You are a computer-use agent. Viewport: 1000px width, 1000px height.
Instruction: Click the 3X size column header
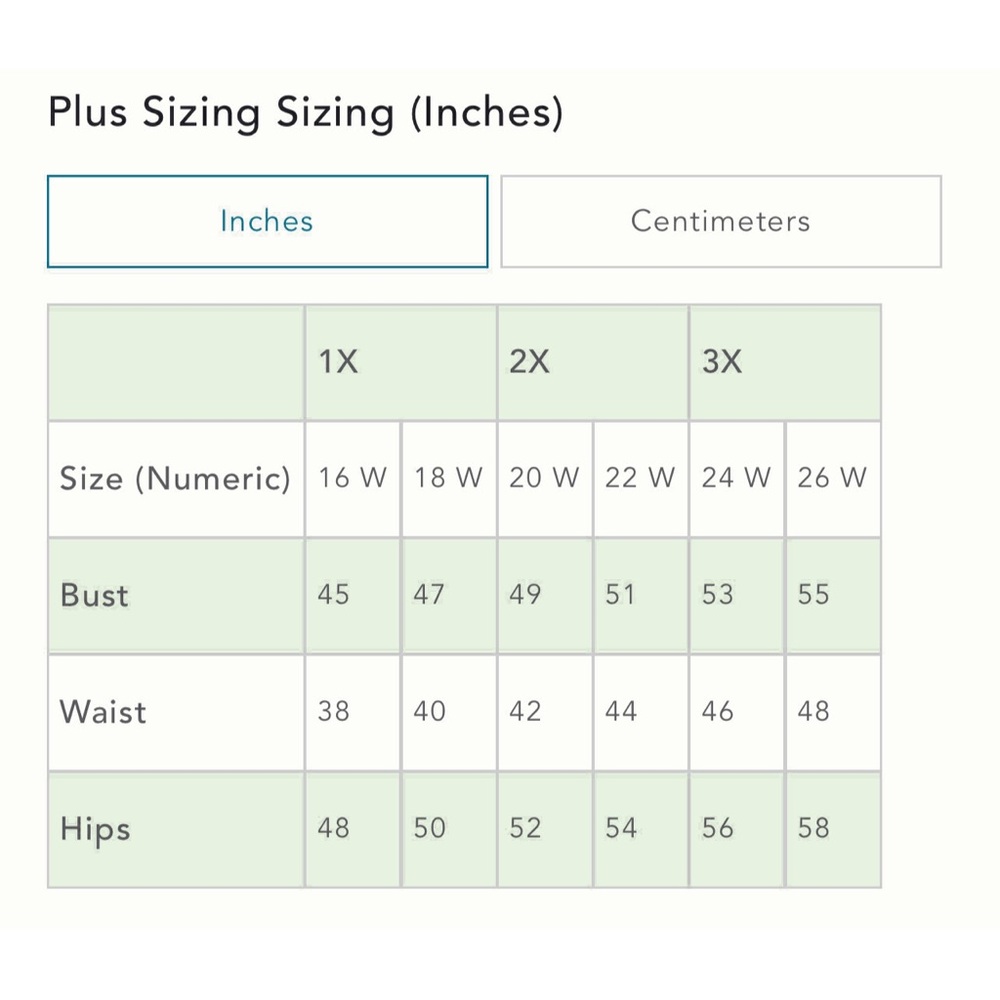point(784,362)
